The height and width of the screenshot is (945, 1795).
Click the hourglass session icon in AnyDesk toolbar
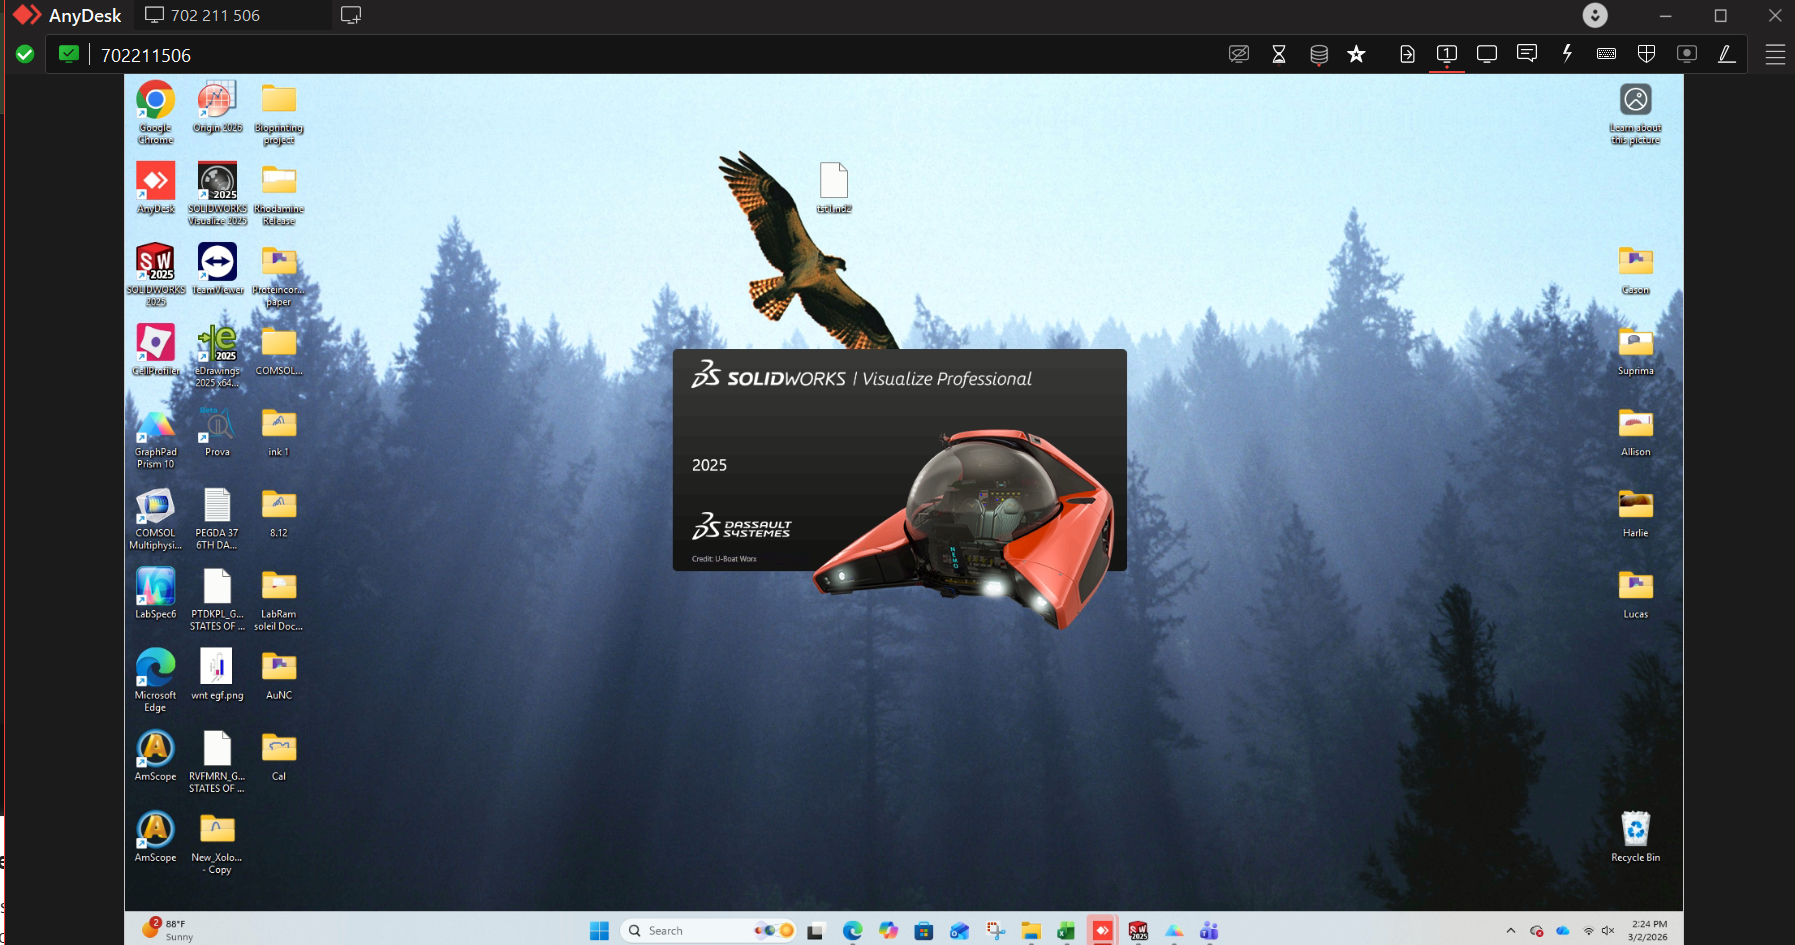pyautogui.click(x=1279, y=54)
